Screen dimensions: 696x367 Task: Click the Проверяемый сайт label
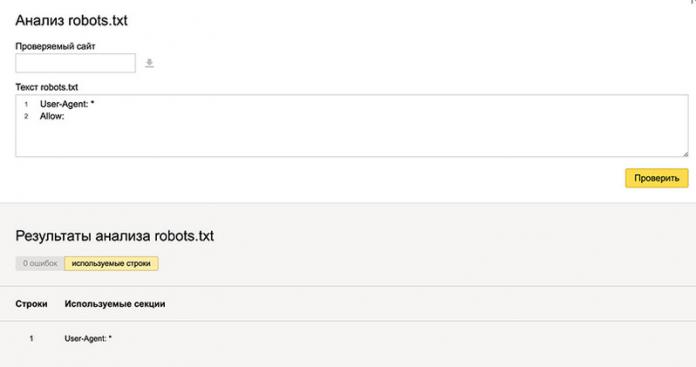click(55, 46)
